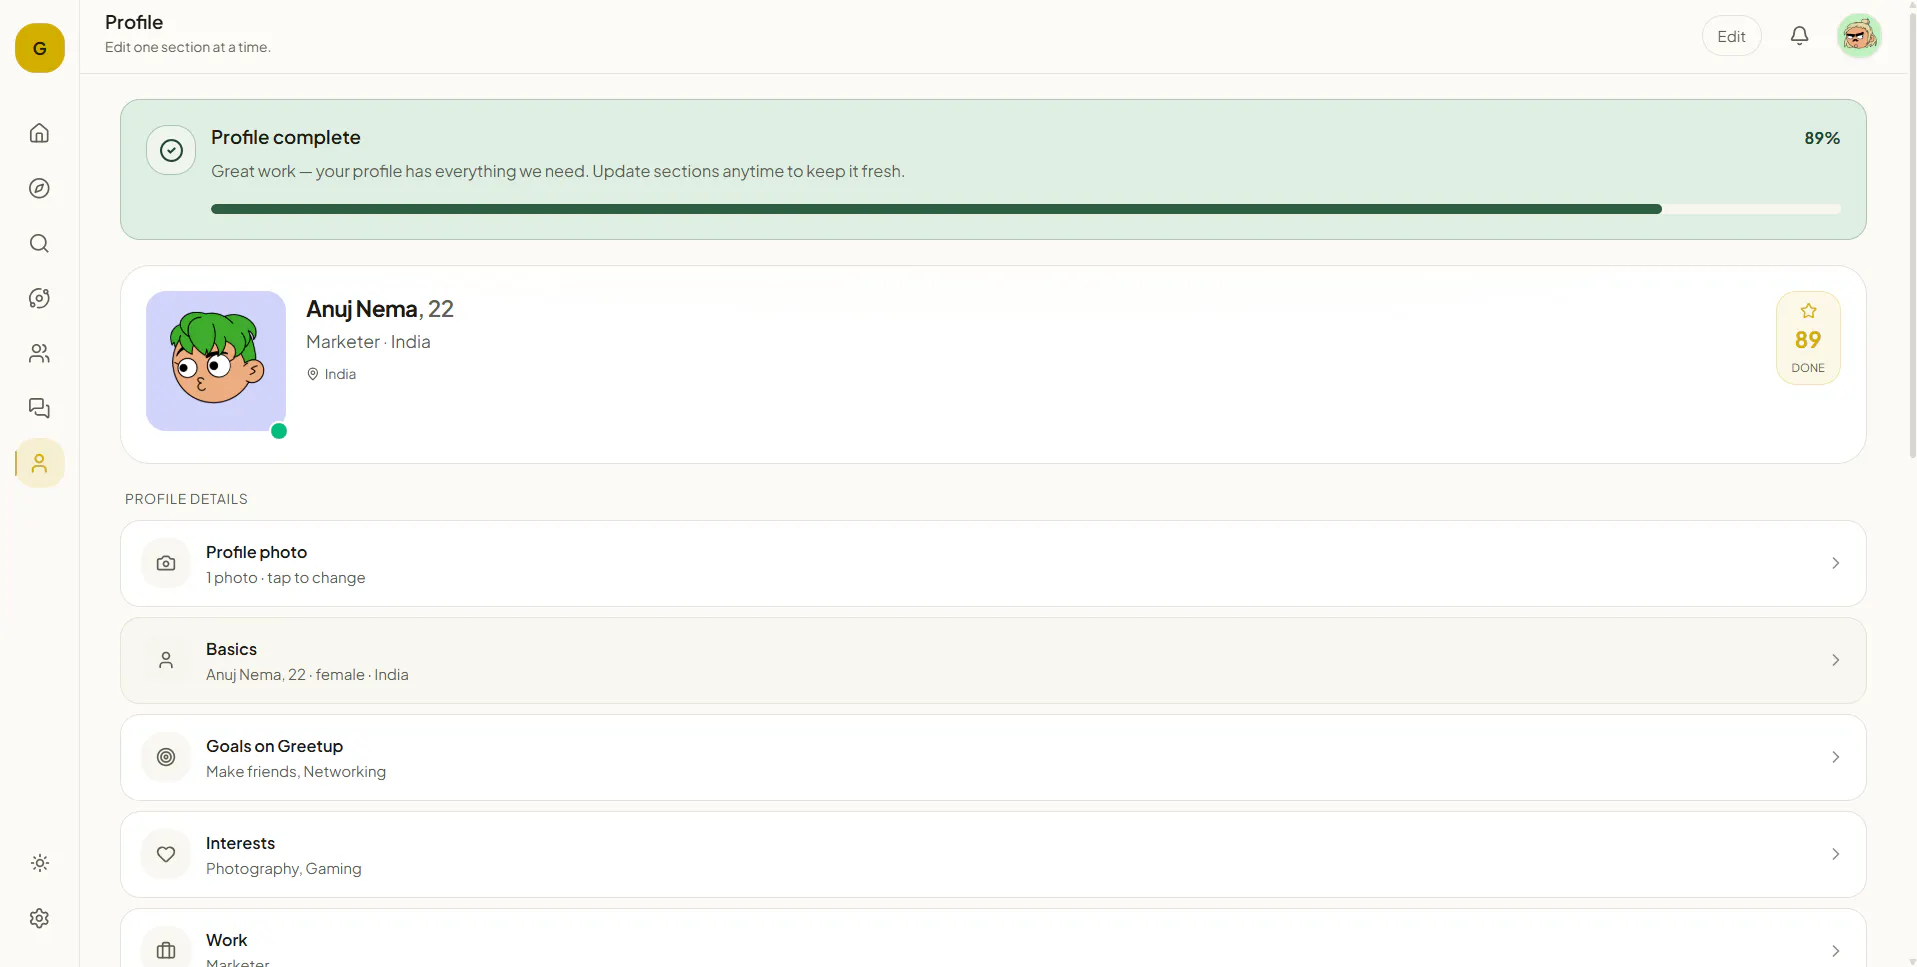The width and height of the screenshot is (1917, 967).
Task: Expand the Work row chevron
Action: click(x=1835, y=951)
